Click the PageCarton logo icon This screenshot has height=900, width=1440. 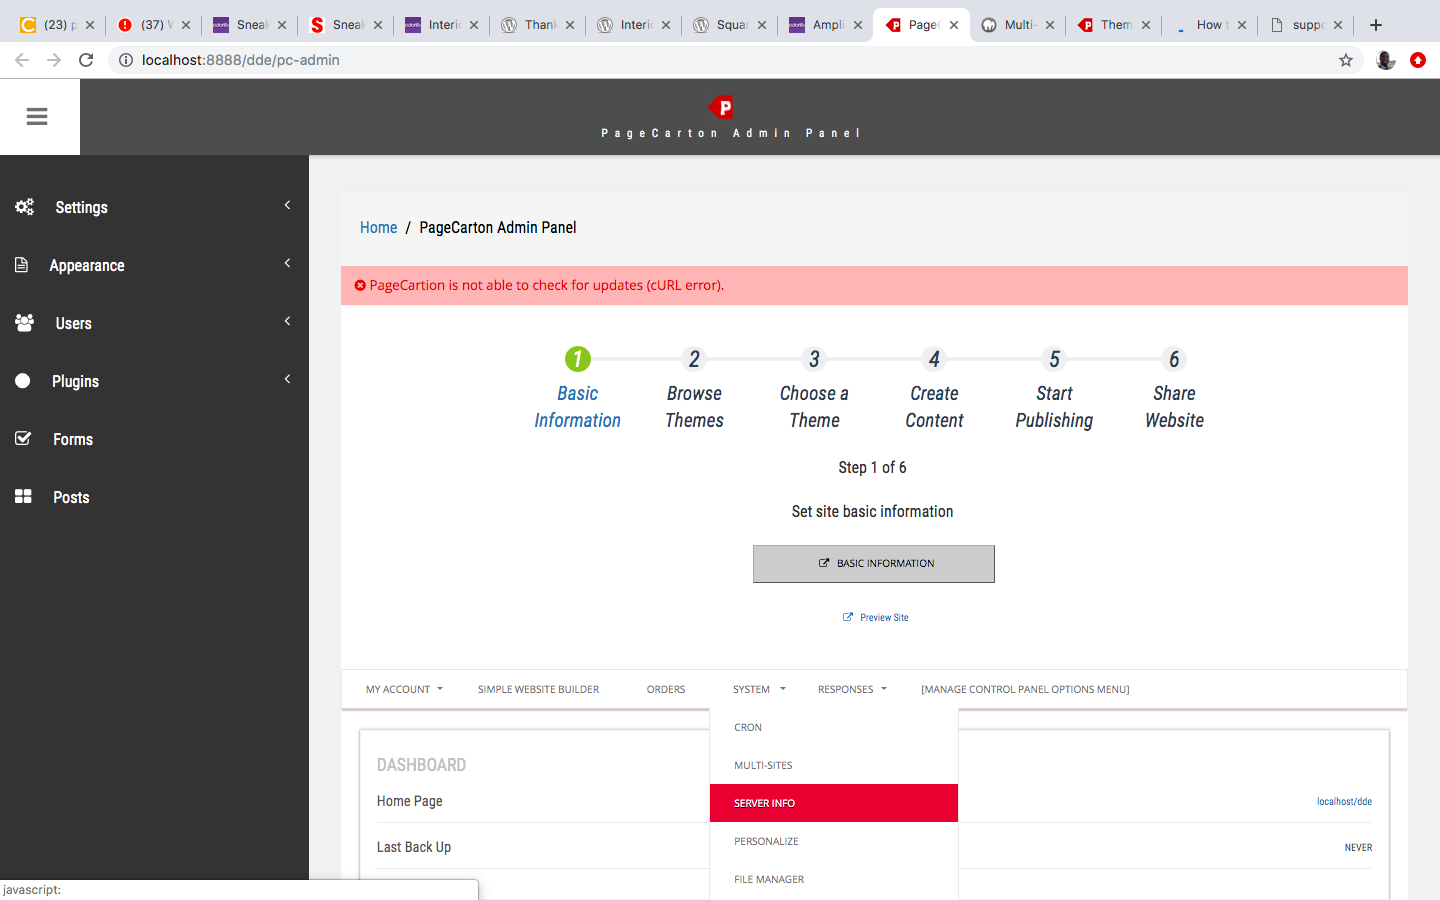720,107
